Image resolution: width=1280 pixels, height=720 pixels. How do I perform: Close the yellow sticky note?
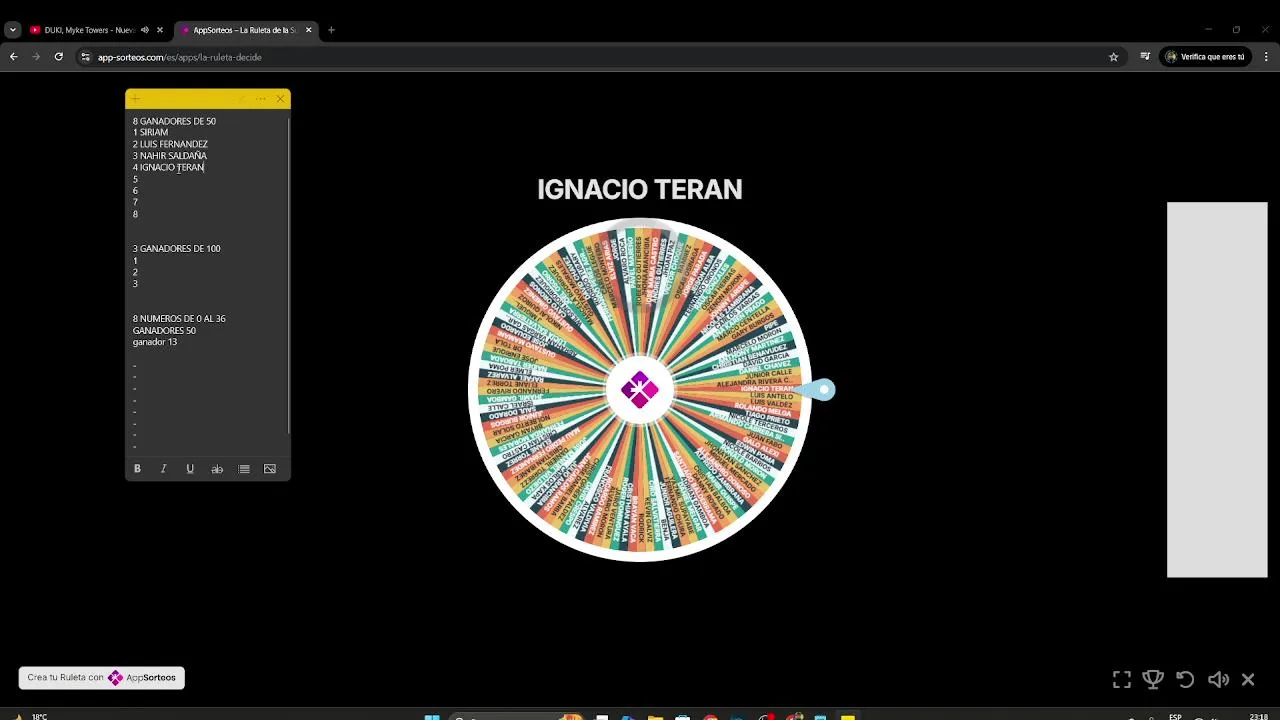pyautogui.click(x=281, y=98)
